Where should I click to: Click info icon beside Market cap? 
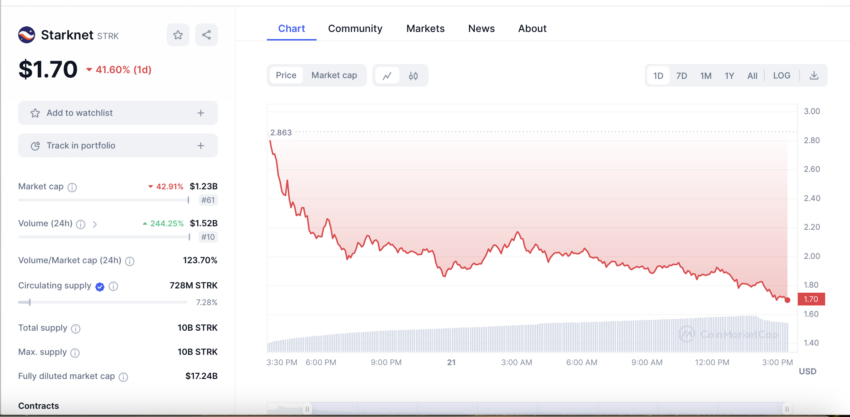(72, 187)
